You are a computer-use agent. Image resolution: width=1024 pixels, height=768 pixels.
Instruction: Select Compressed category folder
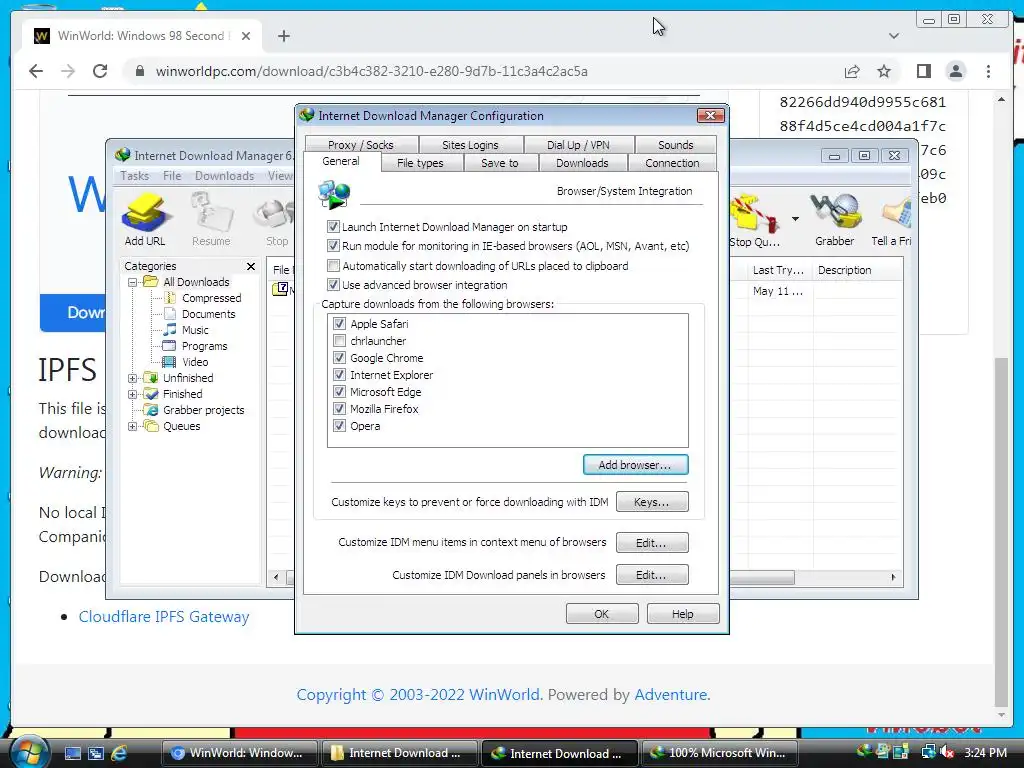[x=211, y=298]
